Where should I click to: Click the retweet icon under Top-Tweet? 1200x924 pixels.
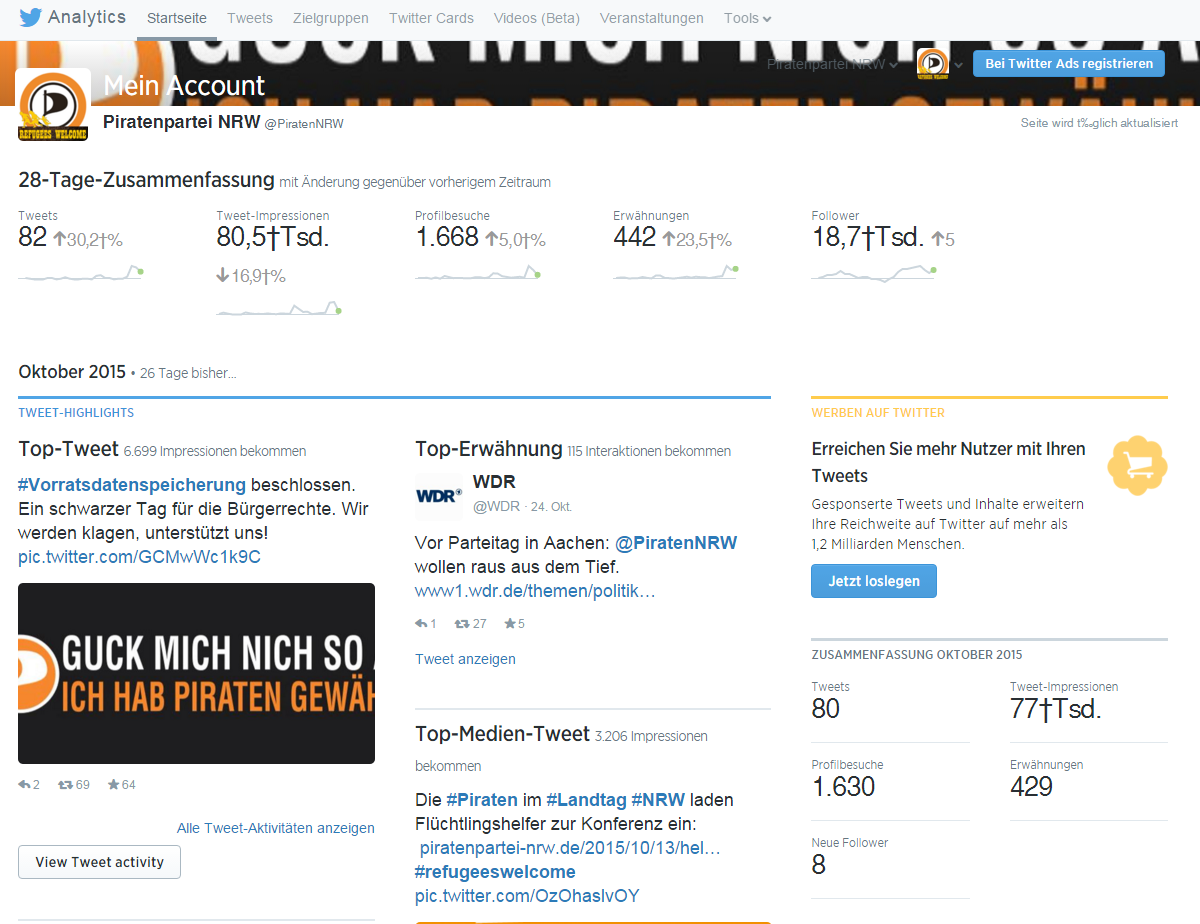(65, 785)
